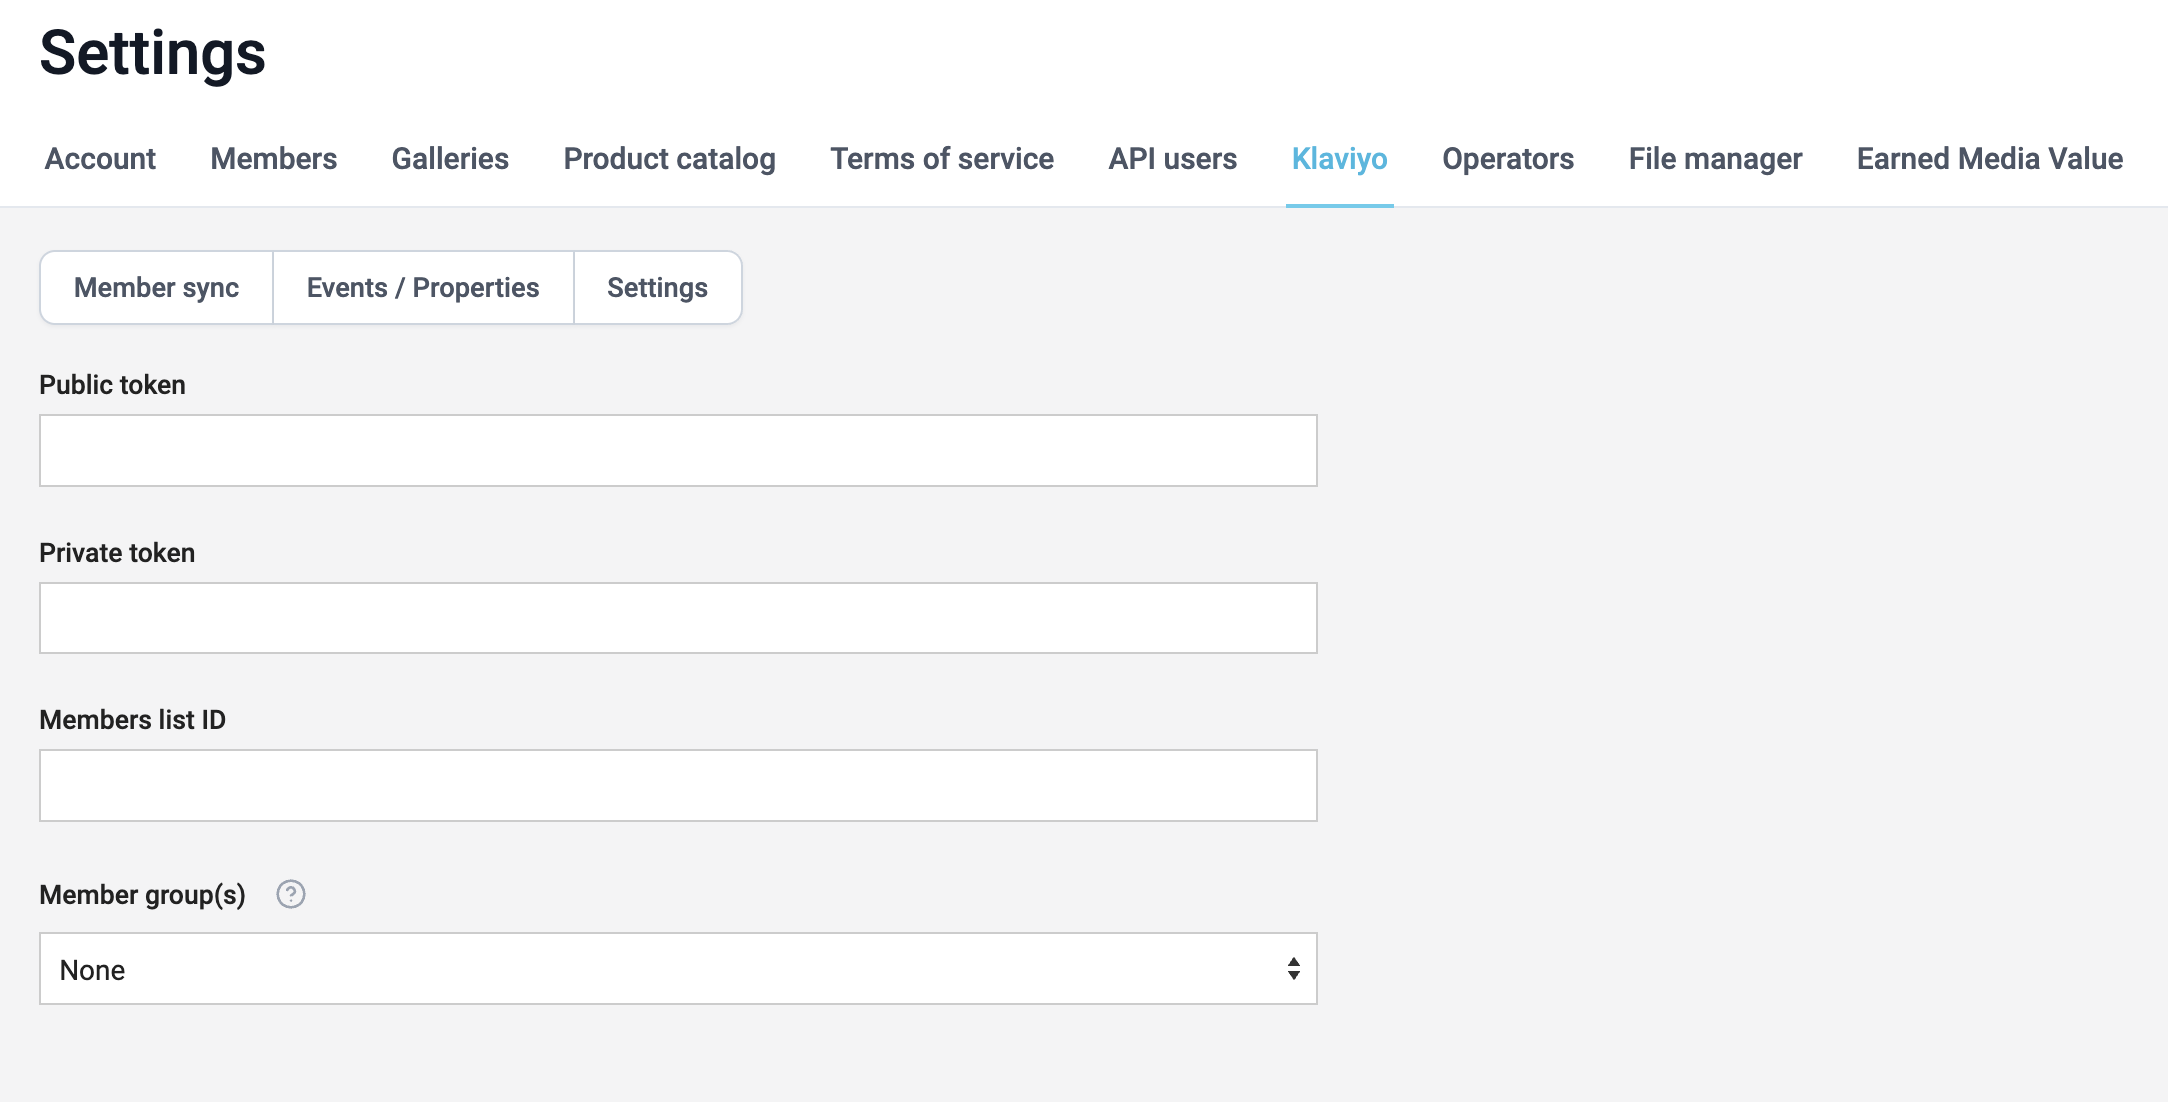This screenshot has height=1102, width=2168.
Task: Open the Operators tab
Action: pyautogui.click(x=1508, y=159)
